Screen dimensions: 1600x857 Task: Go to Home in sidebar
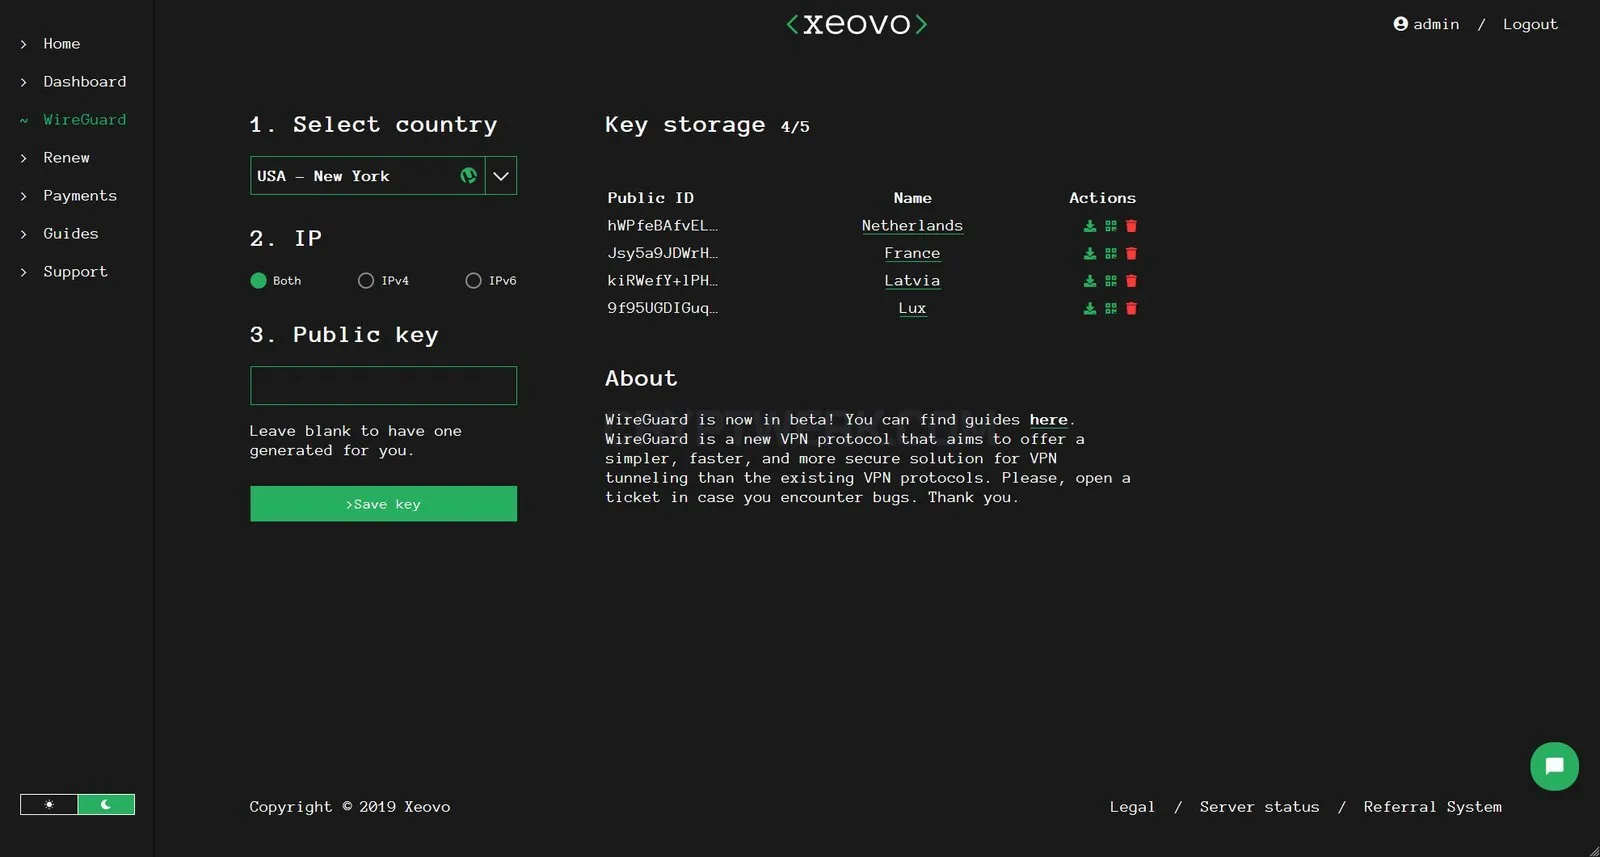(61, 44)
